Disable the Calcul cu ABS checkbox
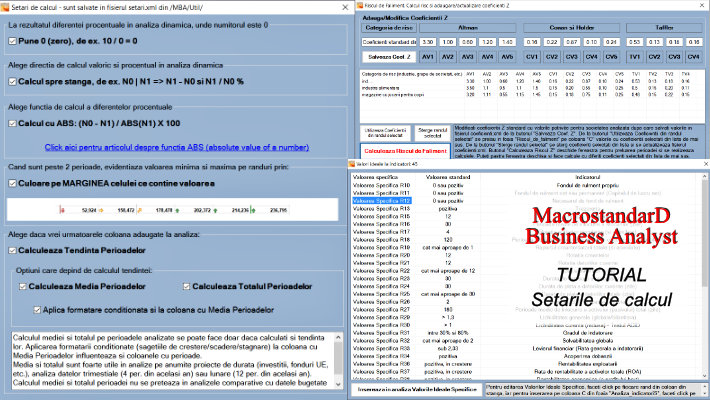710x400 pixels. [x=12, y=124]
